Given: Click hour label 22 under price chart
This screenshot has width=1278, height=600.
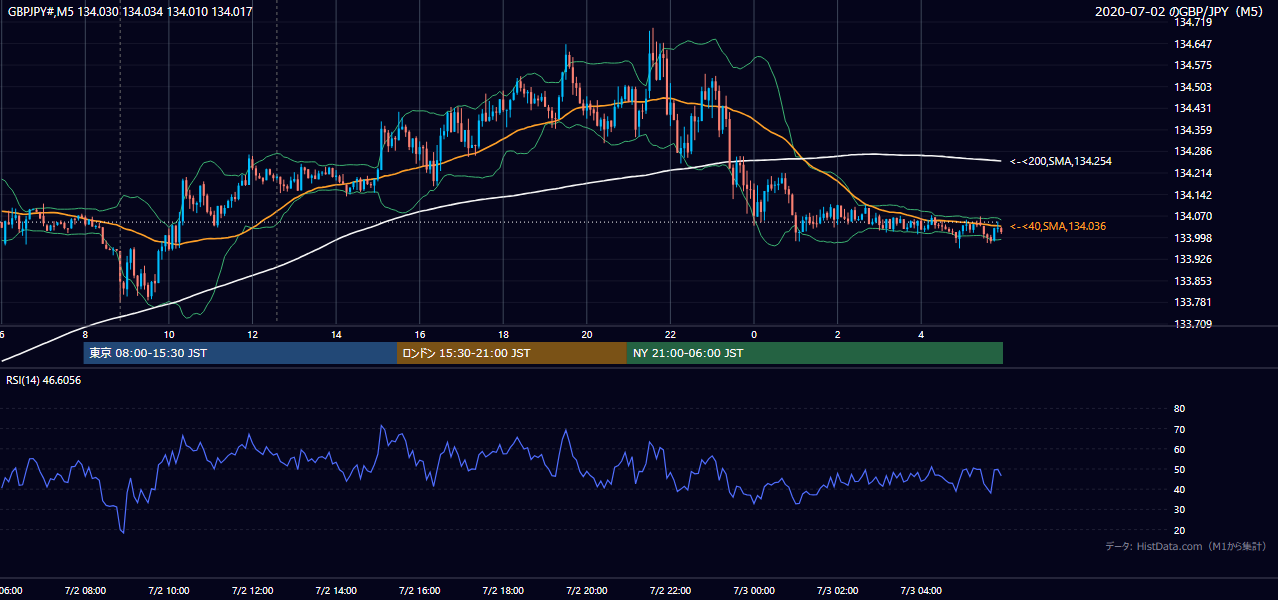Looking at the screenshot, I should click(x=671, y=335).
